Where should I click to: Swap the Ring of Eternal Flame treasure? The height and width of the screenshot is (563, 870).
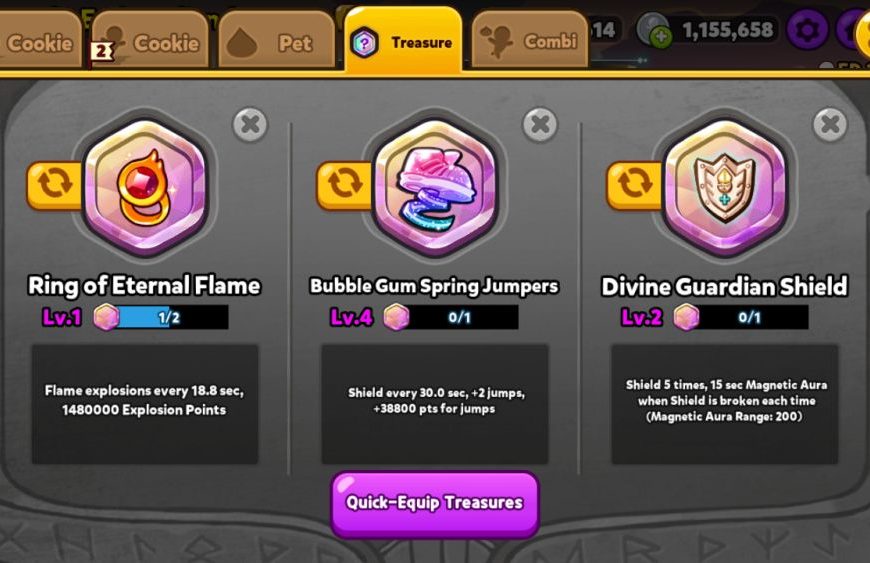54,185
